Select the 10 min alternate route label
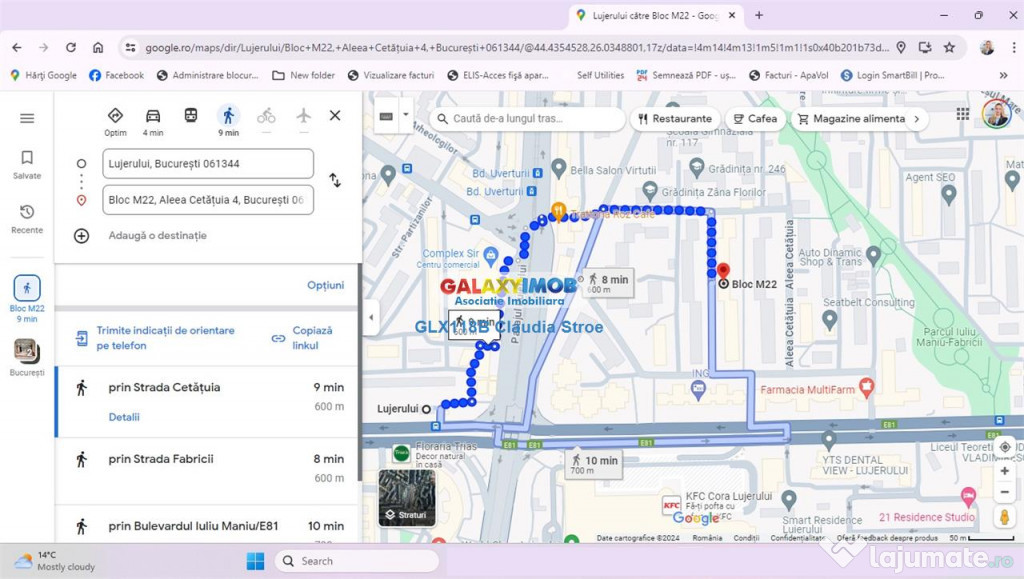Screen dimensions: 1024x579 click(594, 464)
